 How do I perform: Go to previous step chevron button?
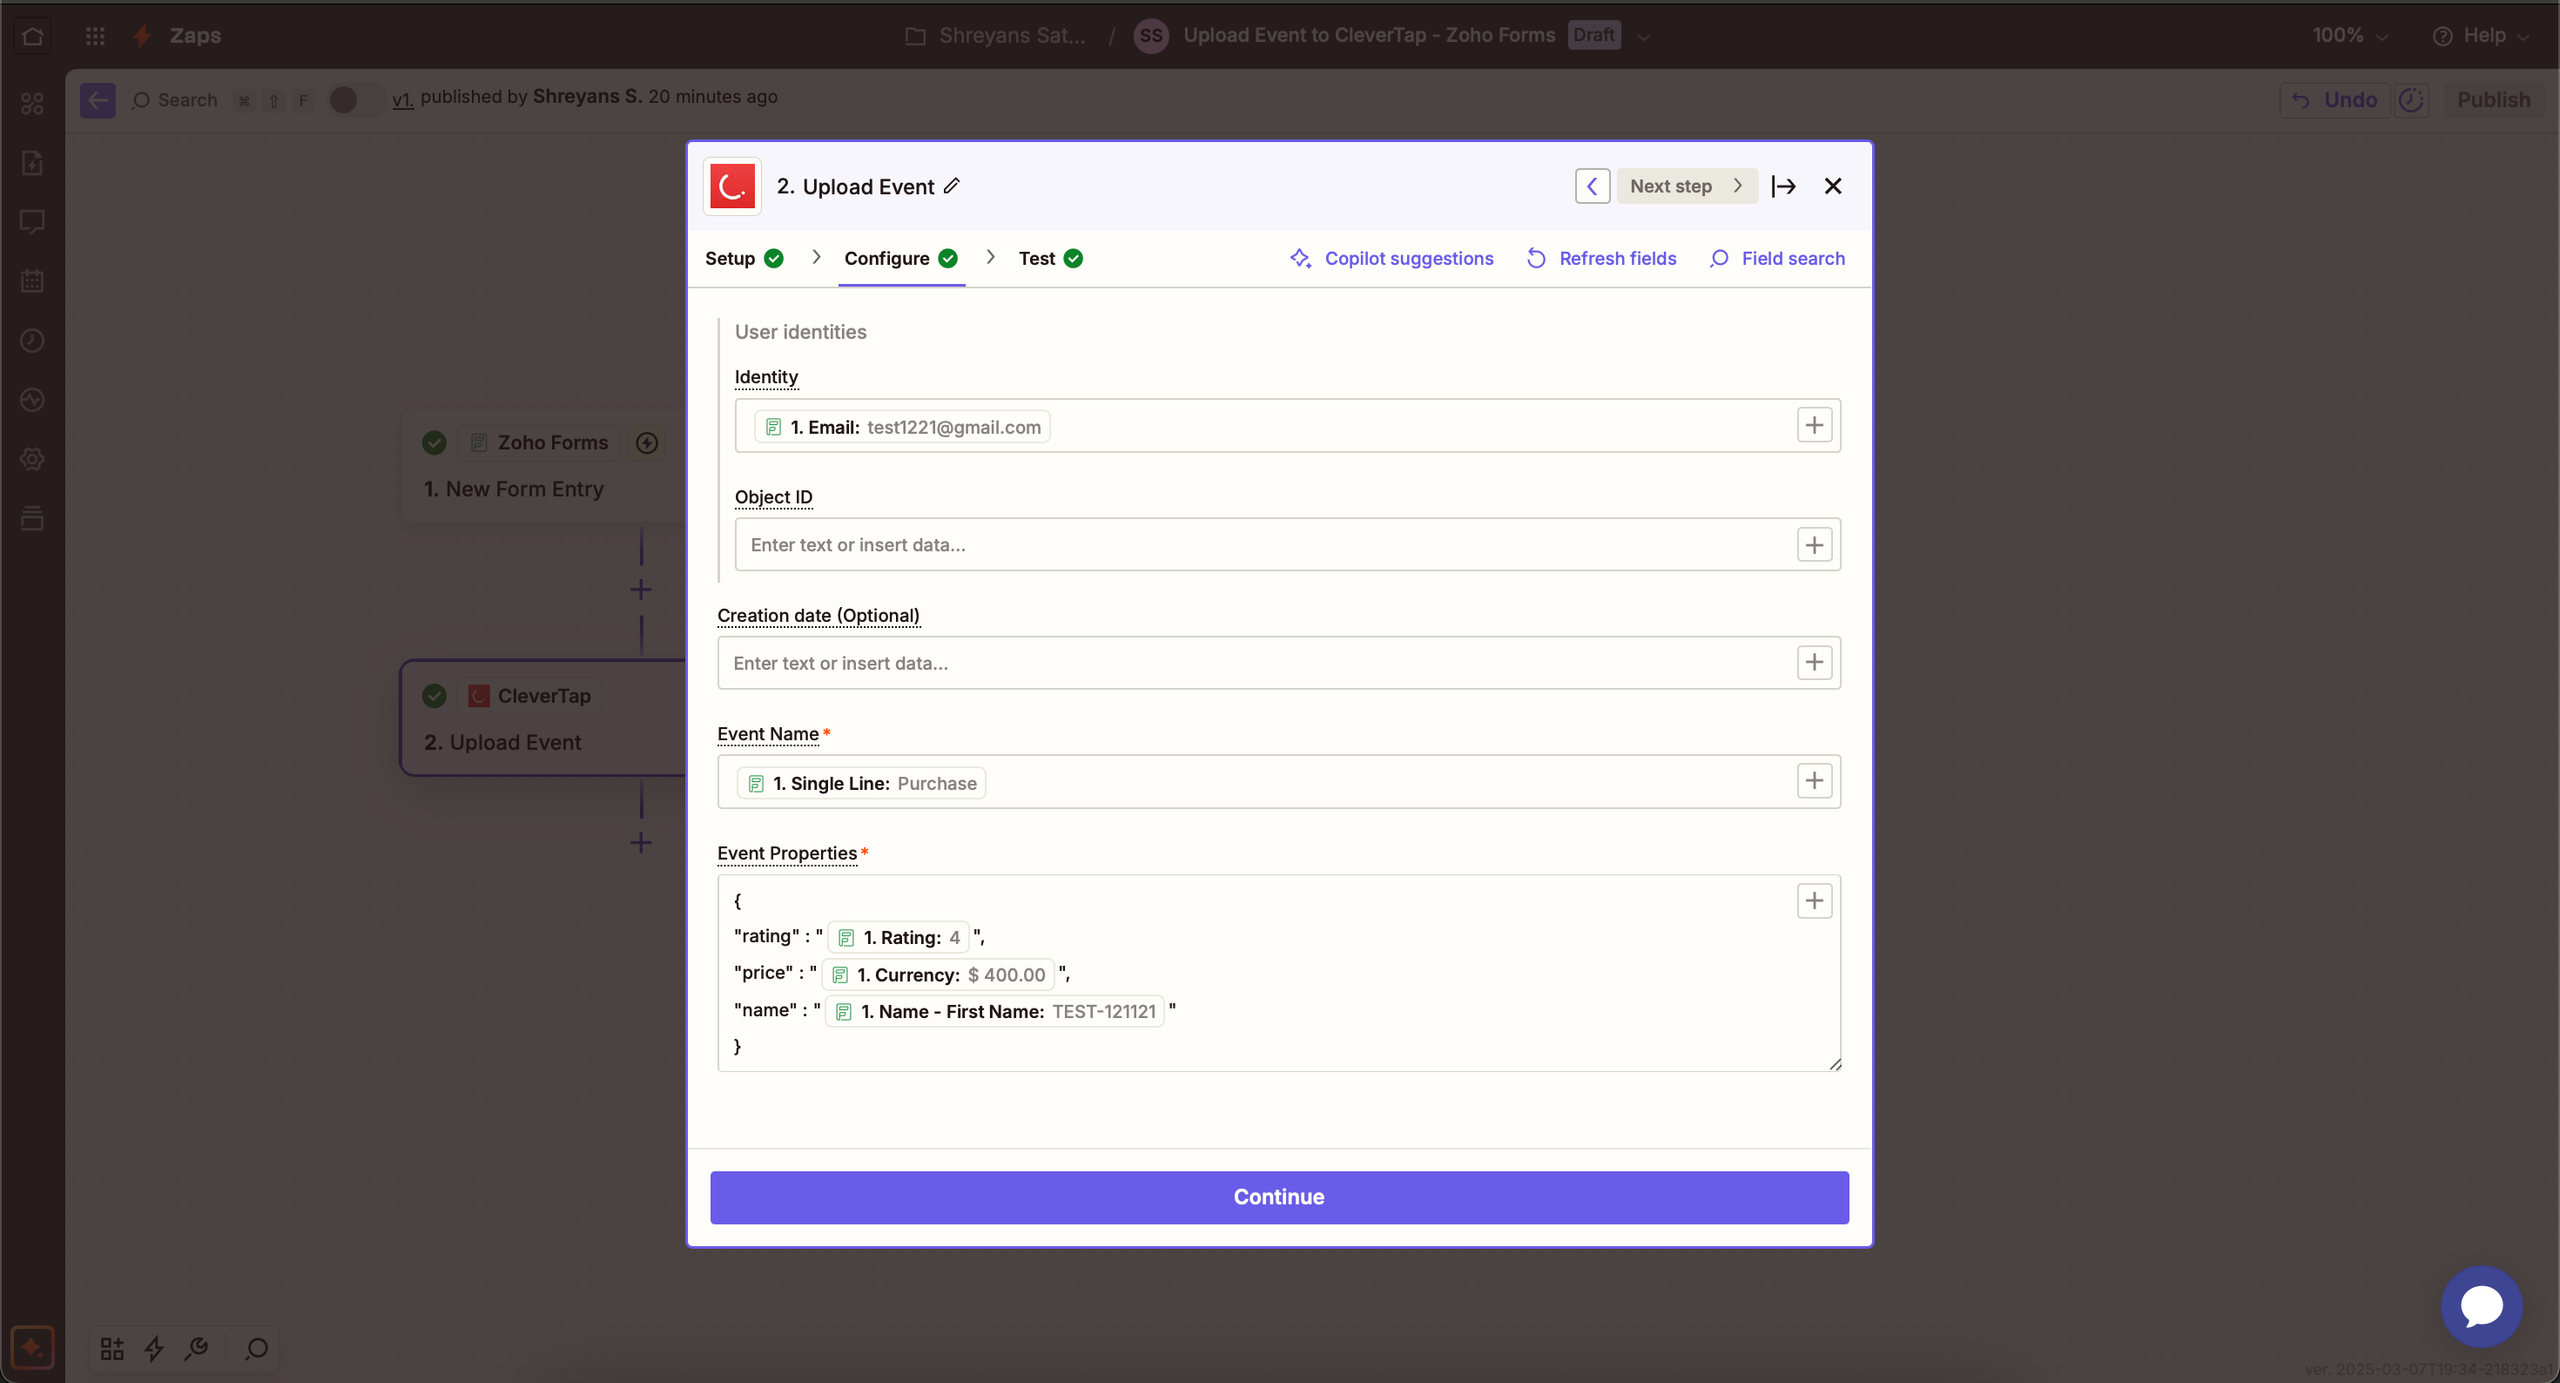pyautogui.click(x=1592, y=186)
